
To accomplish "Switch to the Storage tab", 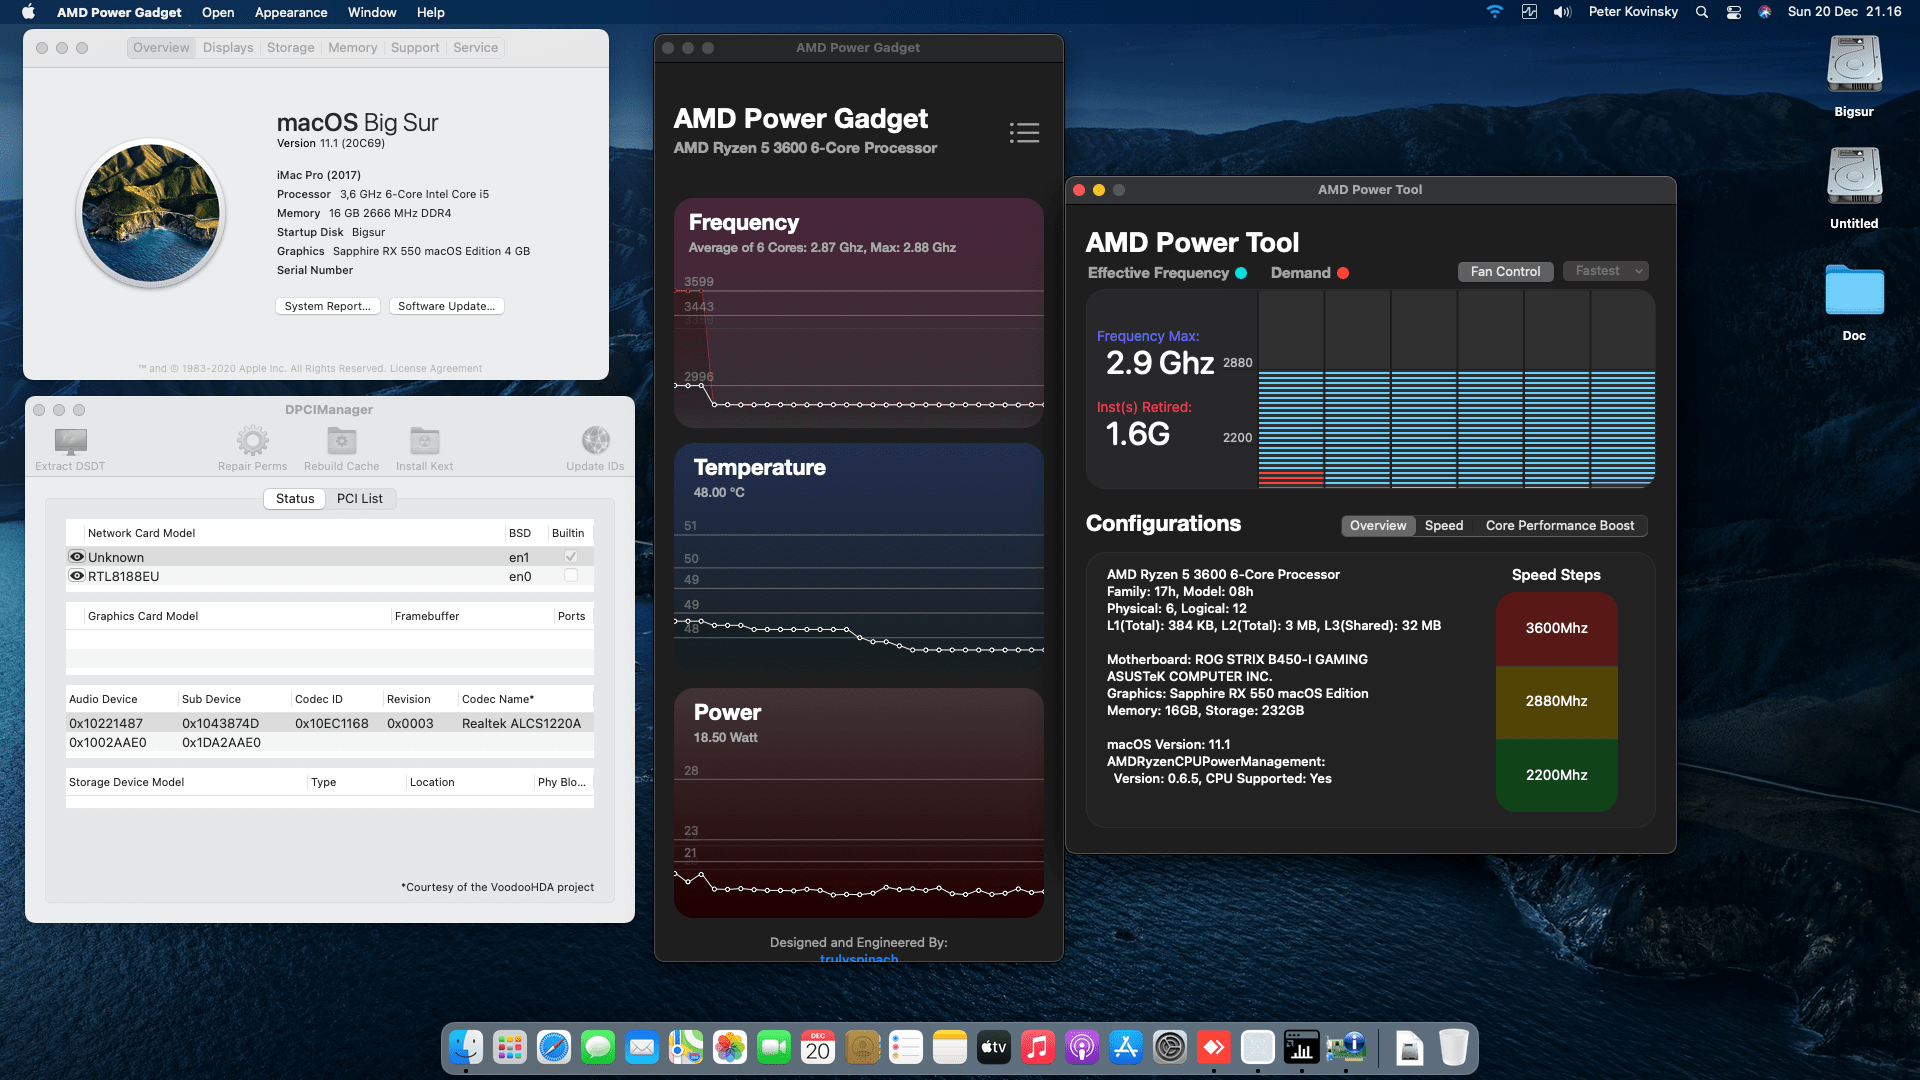I will [291, 48].
